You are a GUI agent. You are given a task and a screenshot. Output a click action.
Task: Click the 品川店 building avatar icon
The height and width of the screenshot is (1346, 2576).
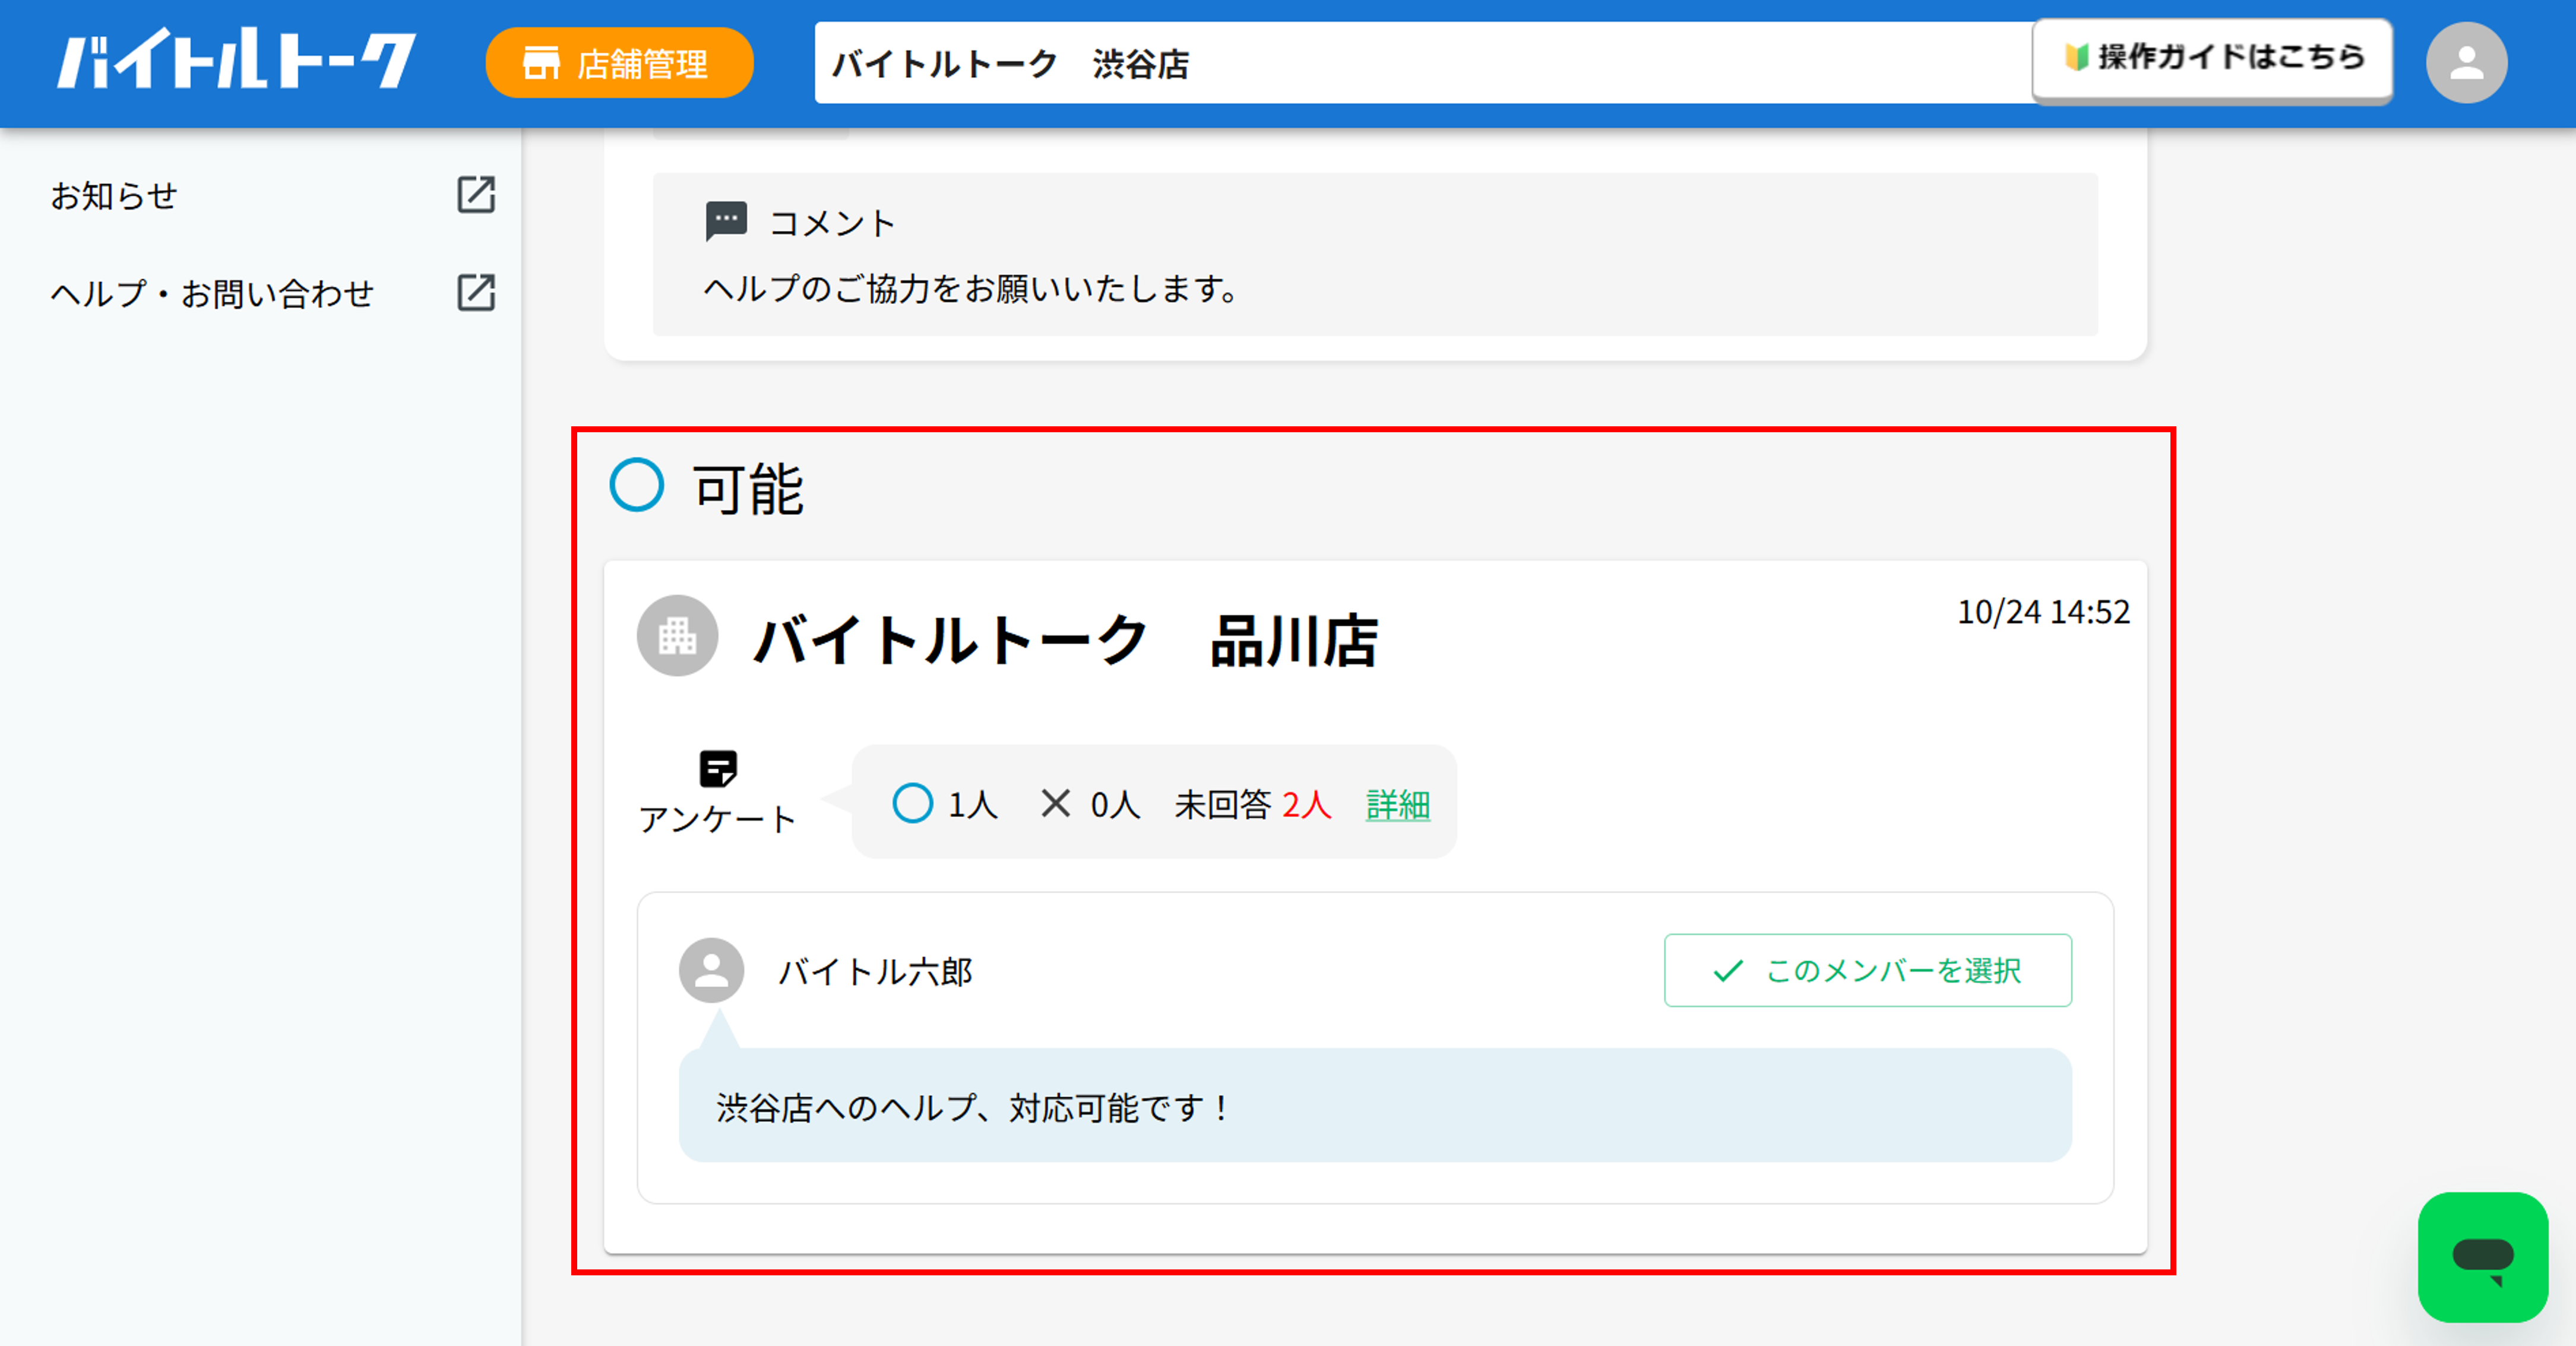point(678,636)
